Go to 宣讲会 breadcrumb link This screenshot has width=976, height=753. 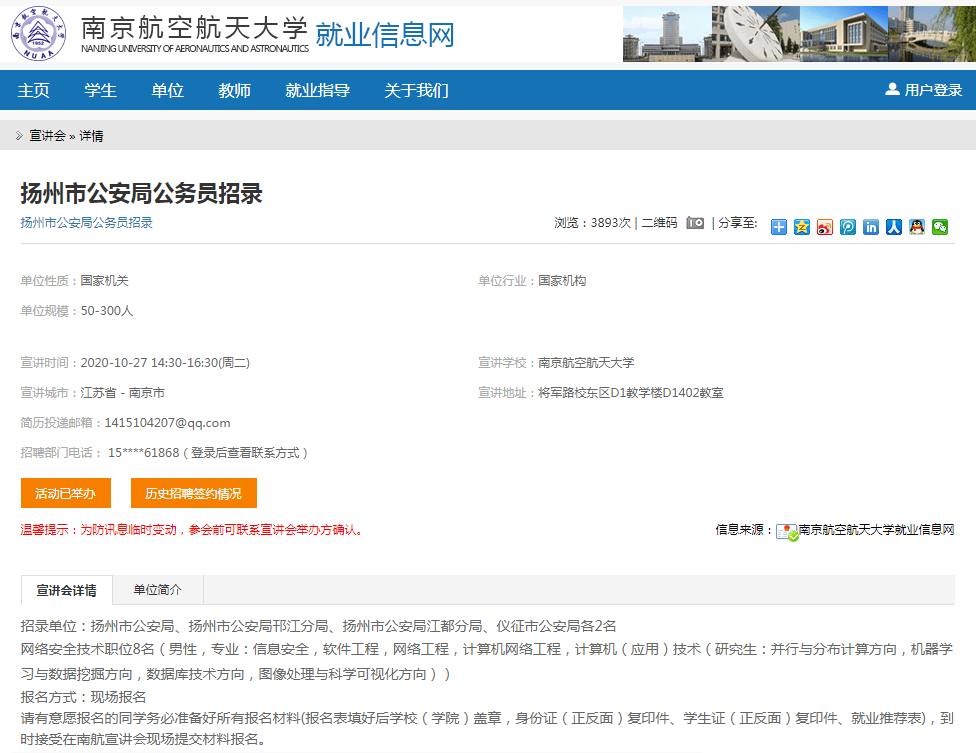(47, 136)
